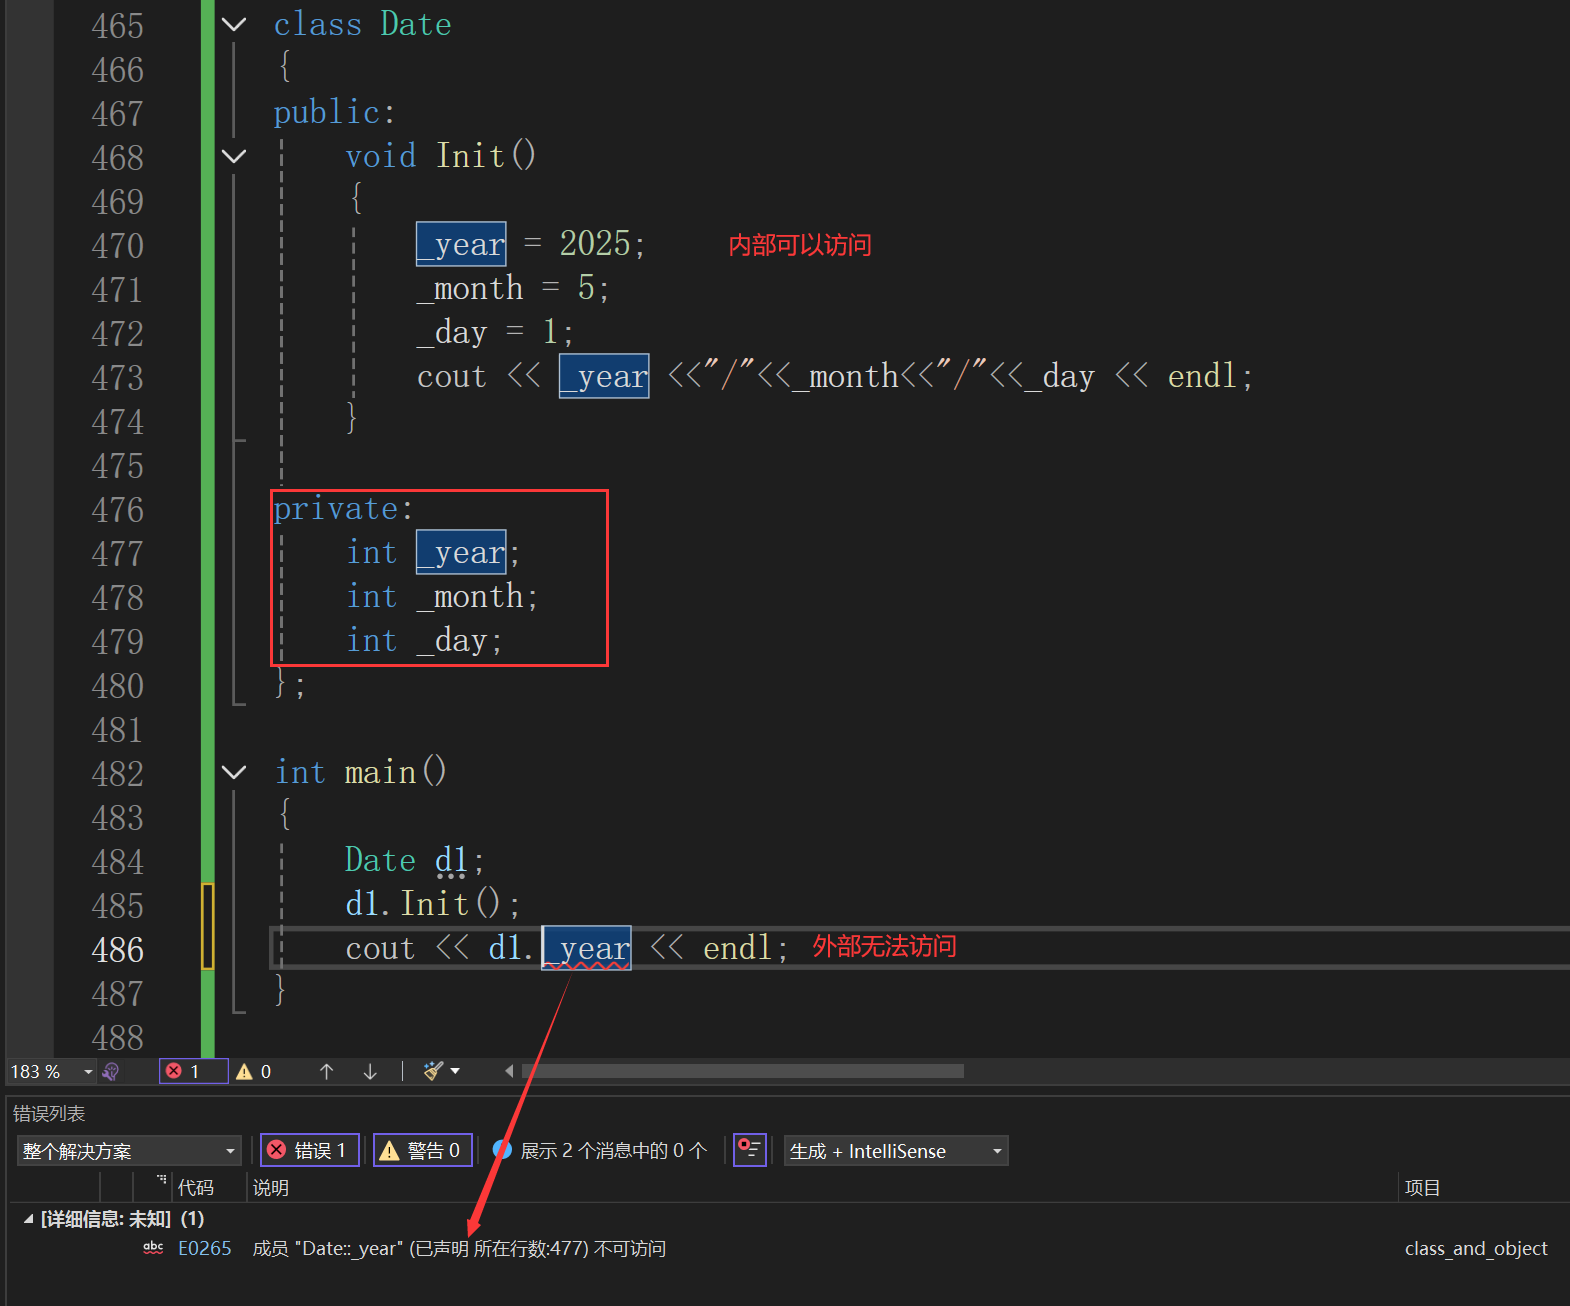Toggle the build-only error filter icon
This screenshot has width=1570, height=1306.
[x=750, y=1151]
